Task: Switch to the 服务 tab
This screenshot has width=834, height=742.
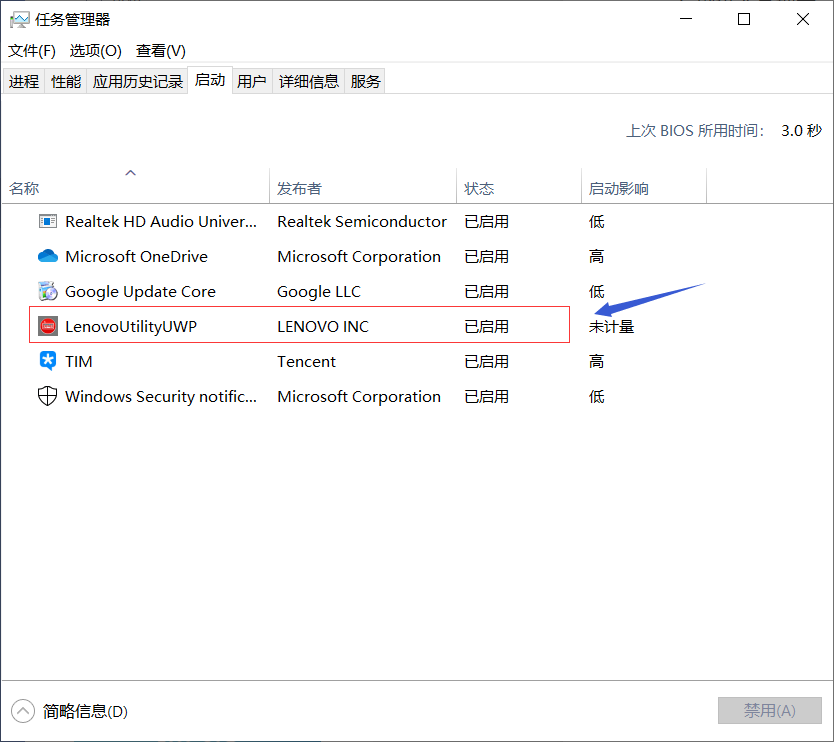Action: point(365,81)
